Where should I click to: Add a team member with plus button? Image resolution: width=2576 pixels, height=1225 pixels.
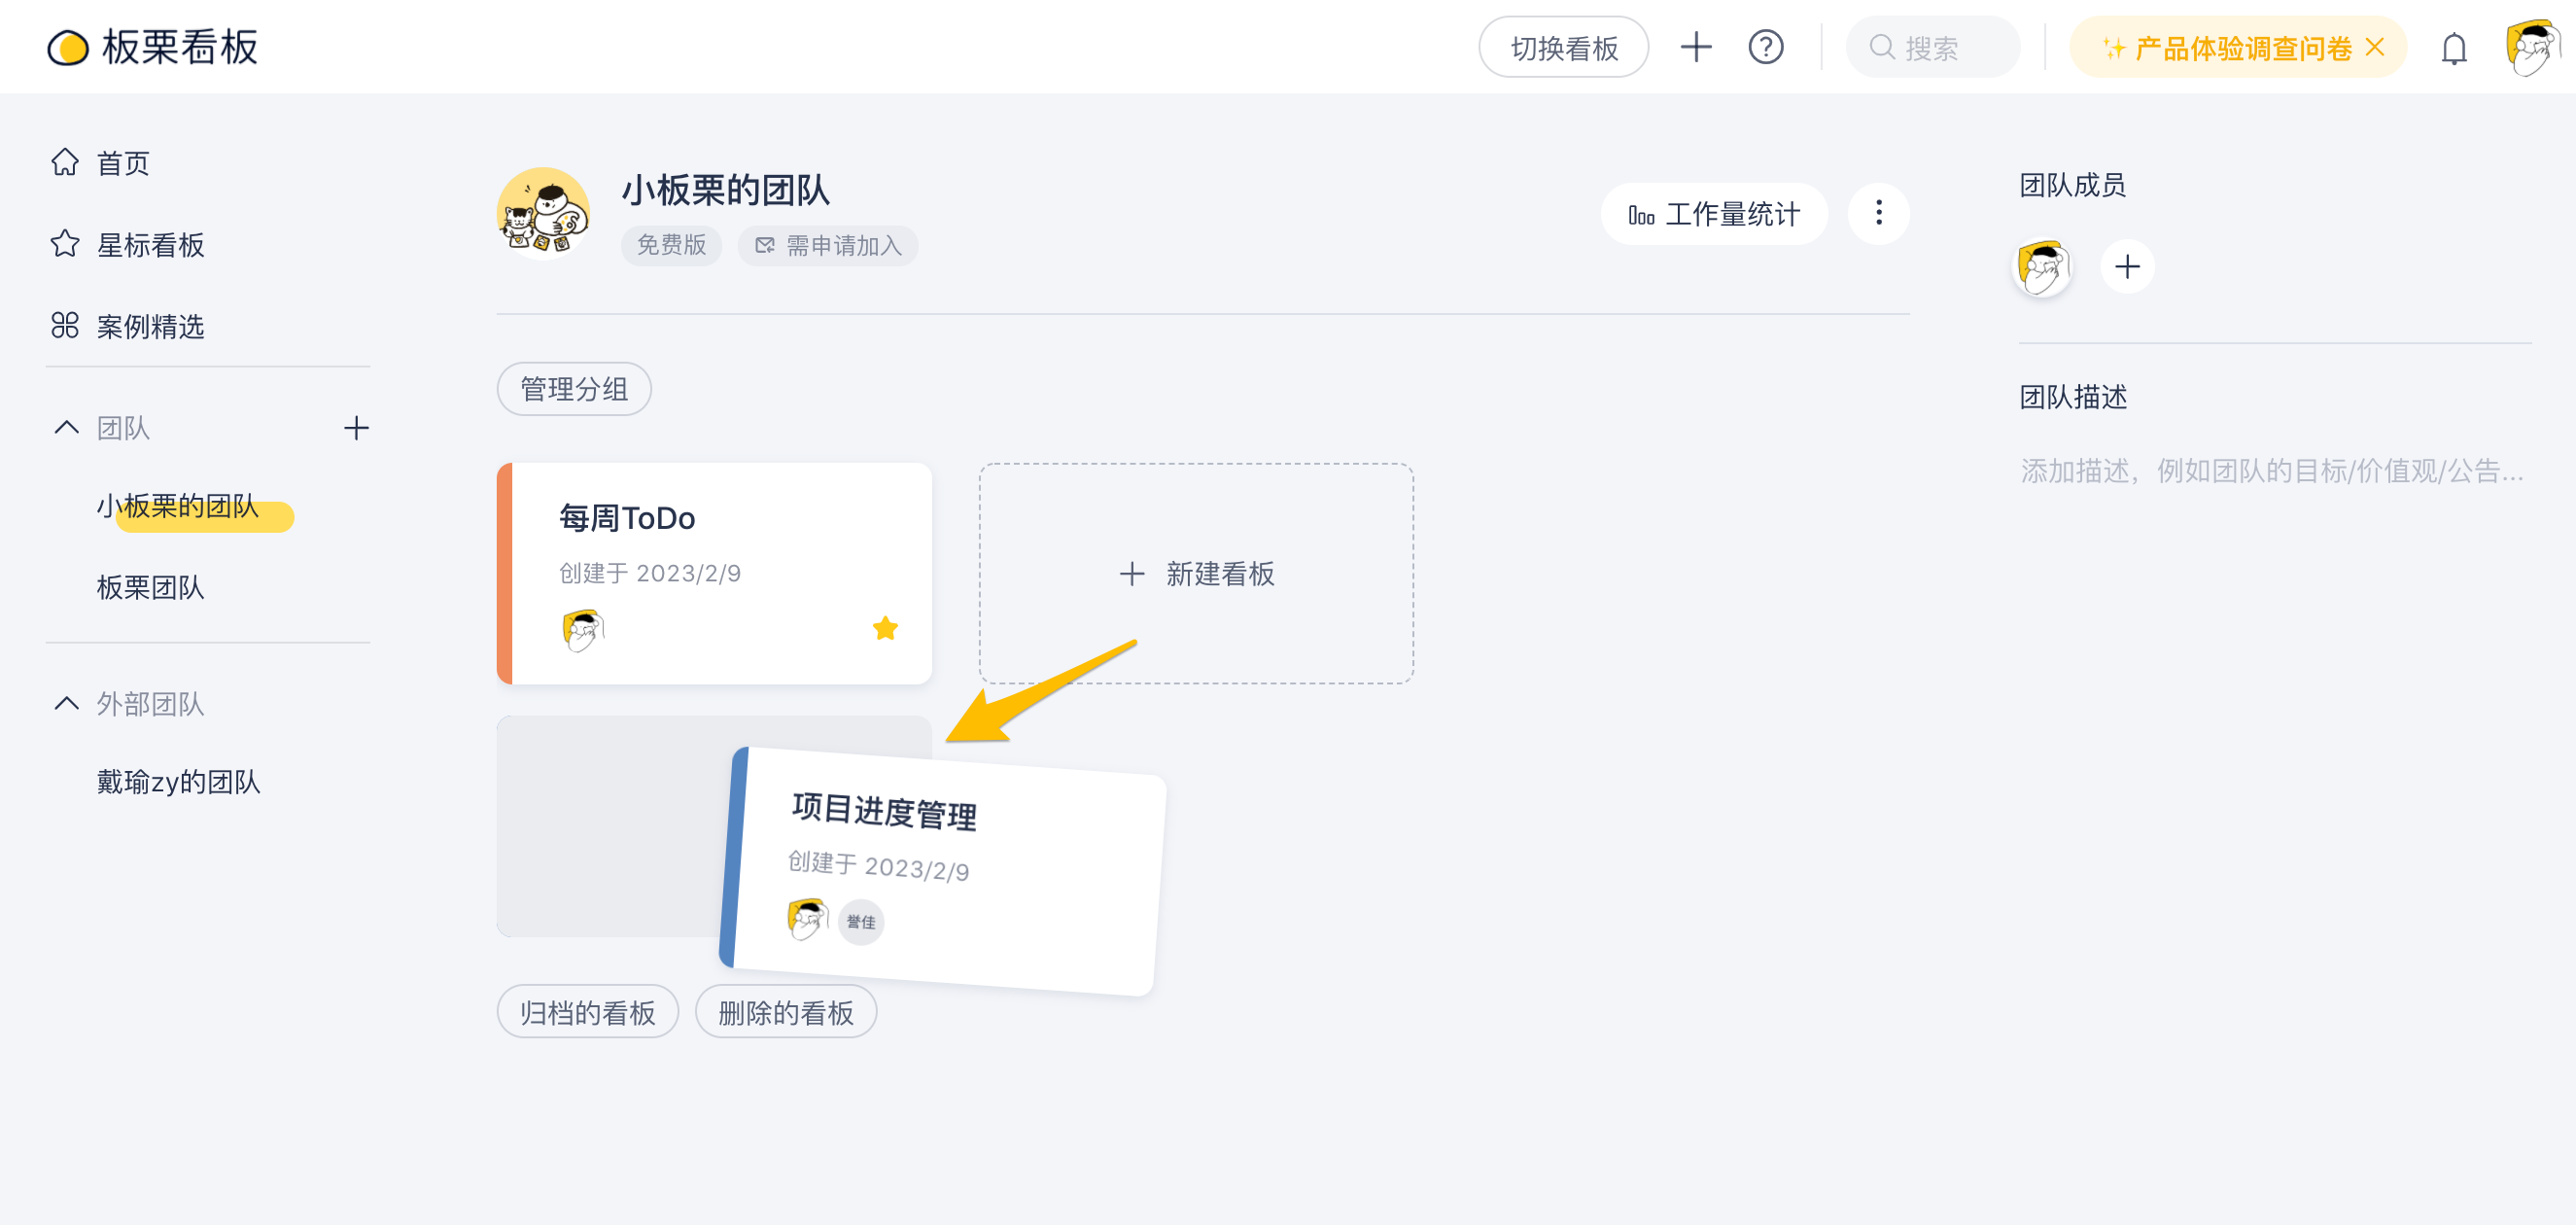(x=2127, y=267)
